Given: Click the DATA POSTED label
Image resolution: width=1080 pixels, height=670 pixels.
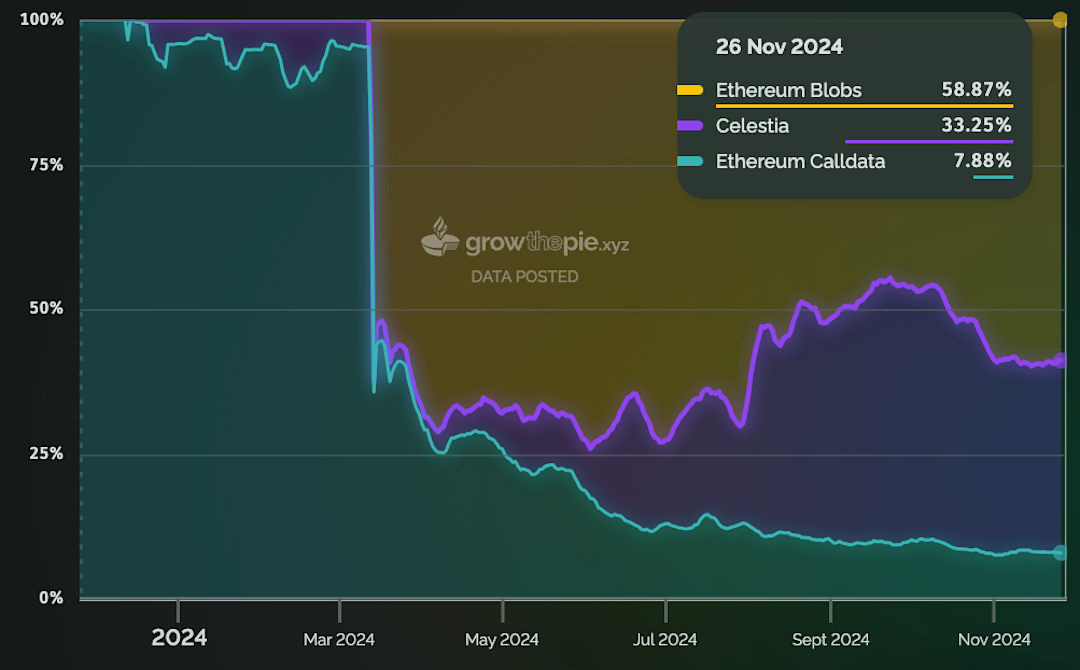Looking at the screenshot, I should point(524,277).
